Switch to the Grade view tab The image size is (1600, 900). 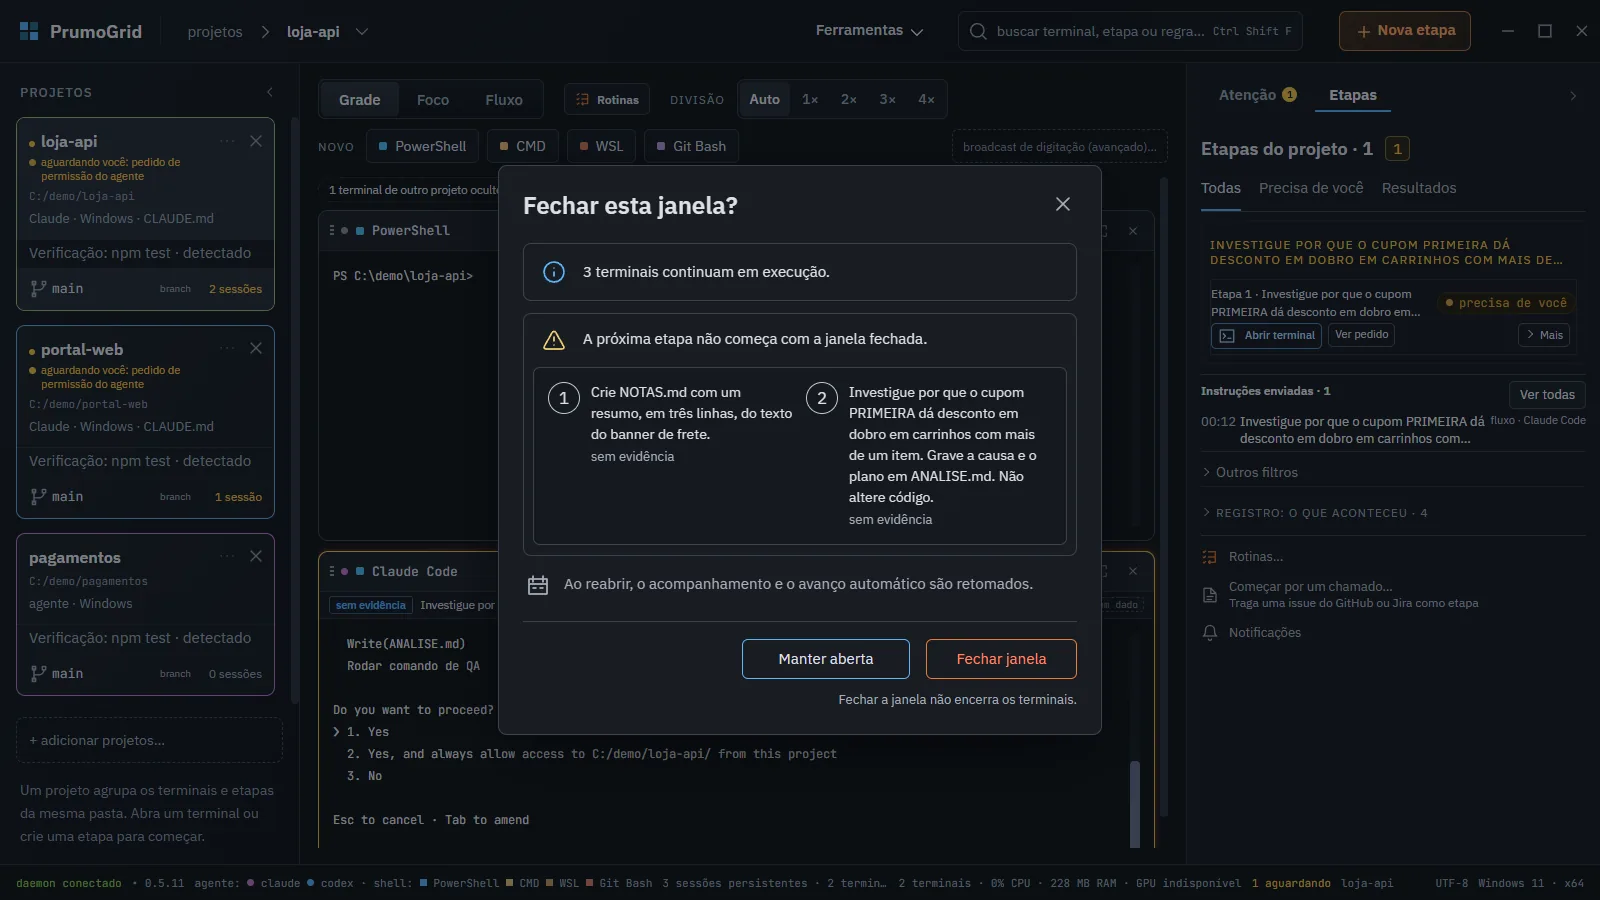click(x=359, y=100)
